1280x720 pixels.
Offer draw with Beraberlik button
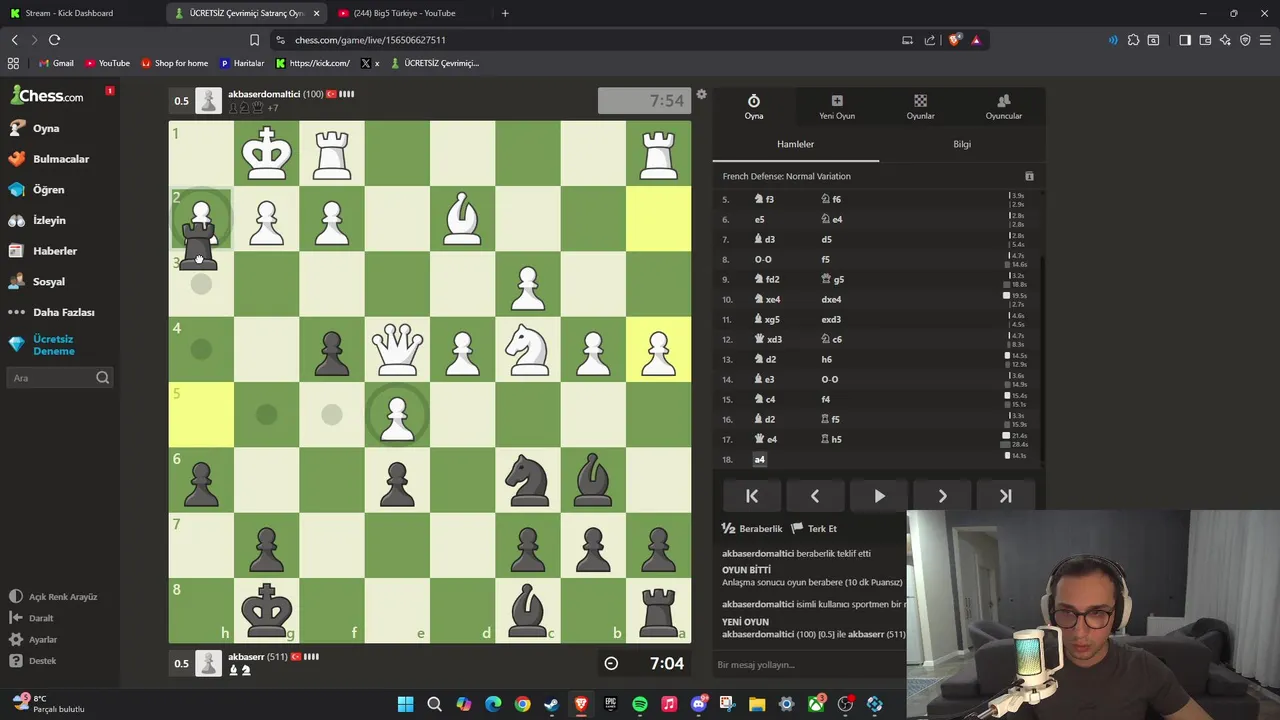(x=752, y=528)
